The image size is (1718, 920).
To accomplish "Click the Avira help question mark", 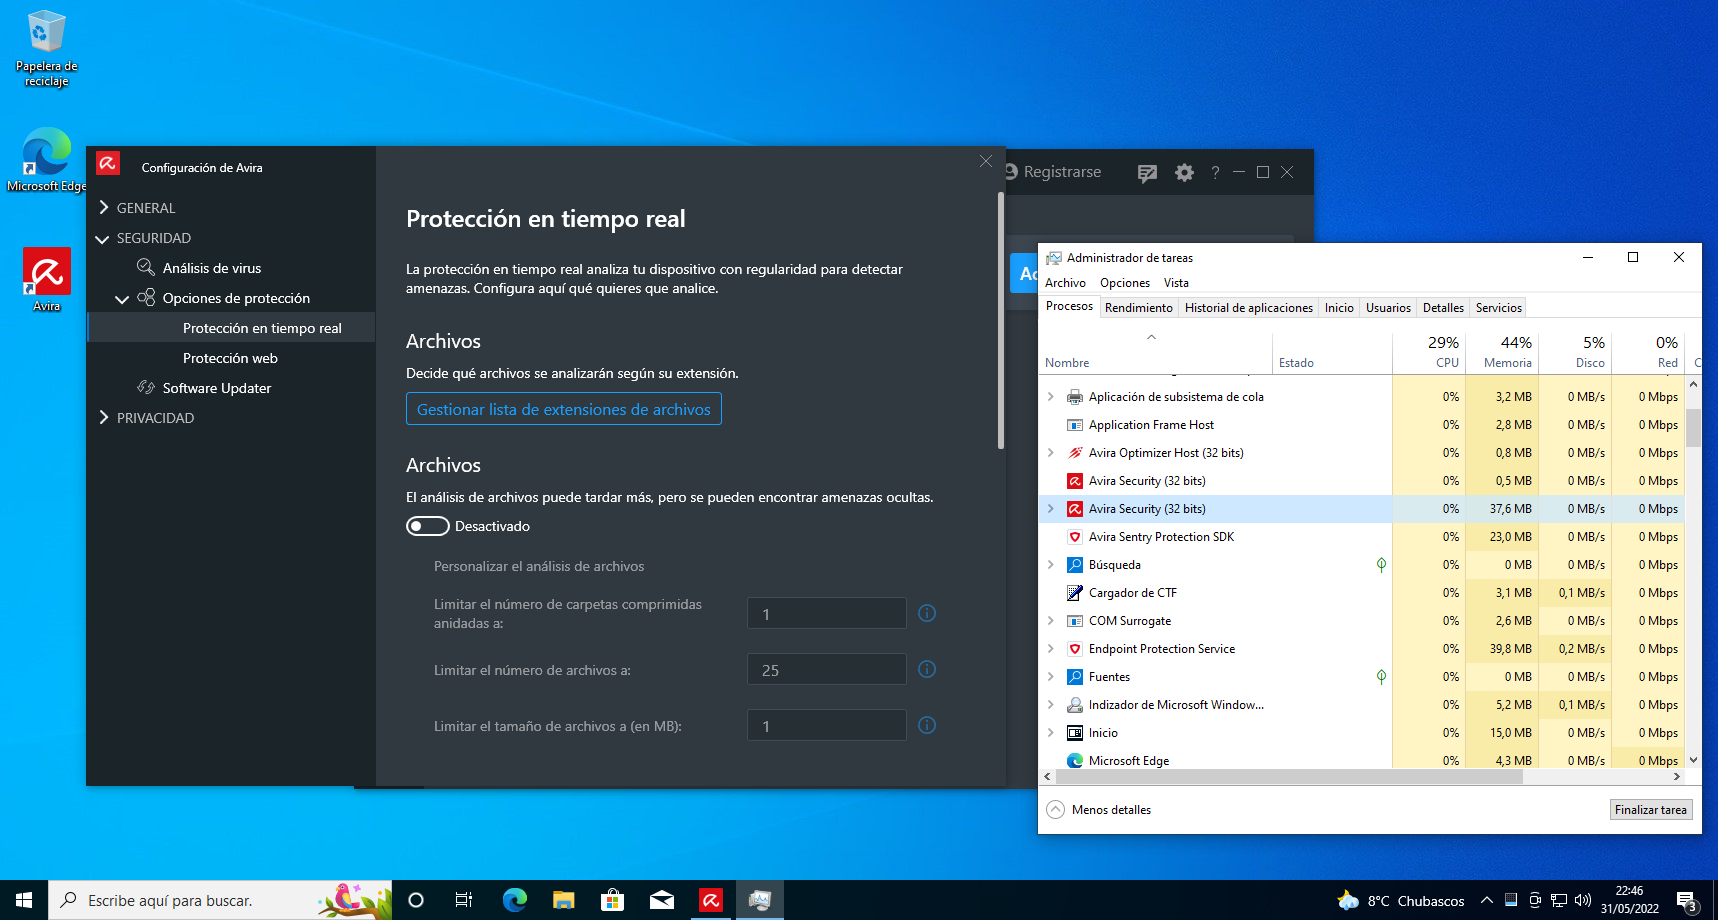I will coord(1215,172).
